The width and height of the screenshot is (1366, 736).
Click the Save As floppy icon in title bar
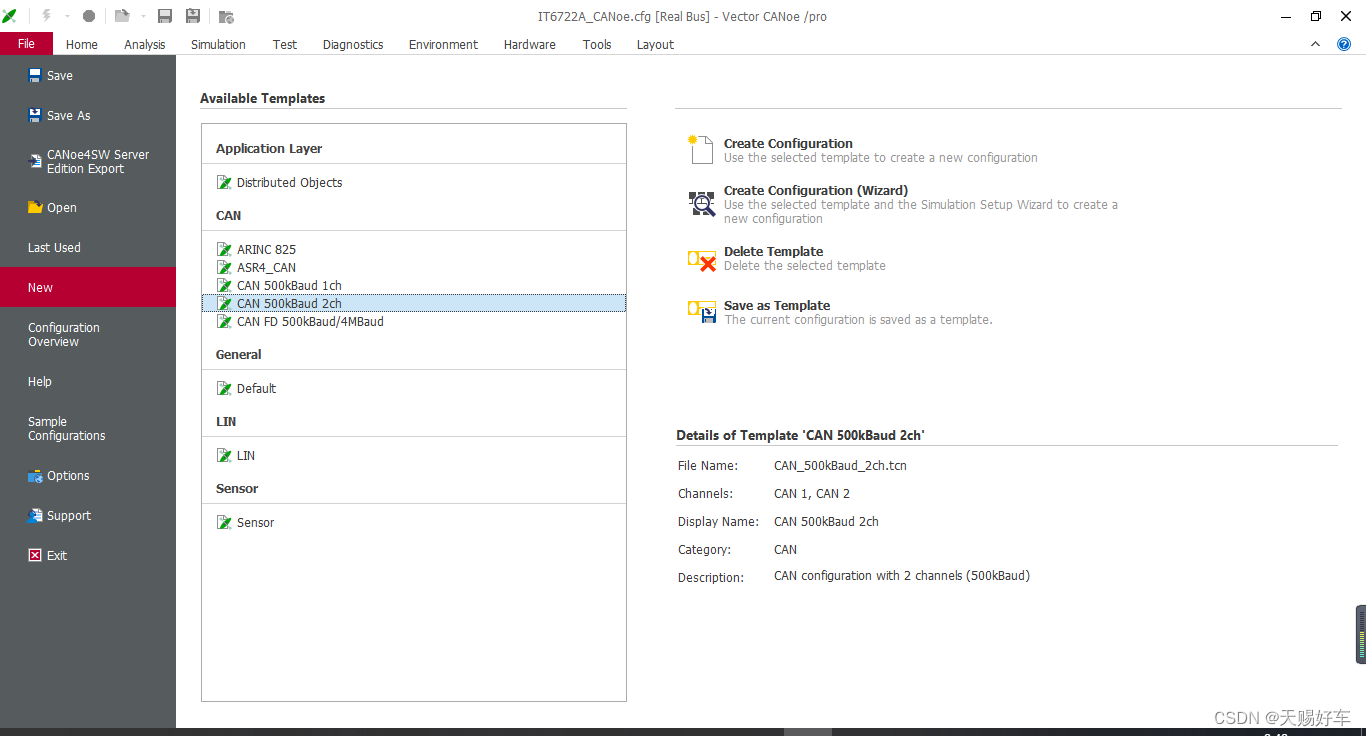(193, 16)
